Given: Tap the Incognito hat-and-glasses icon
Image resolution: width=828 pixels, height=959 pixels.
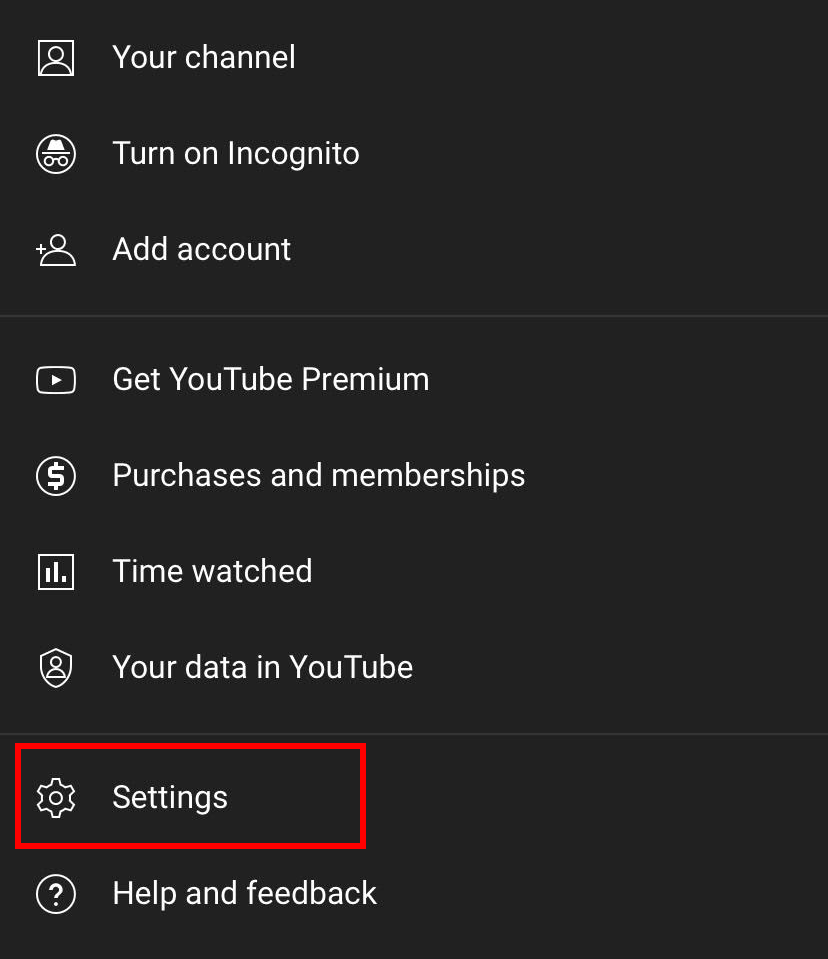Looking at the screenshot, I should [x=56, y=154].
